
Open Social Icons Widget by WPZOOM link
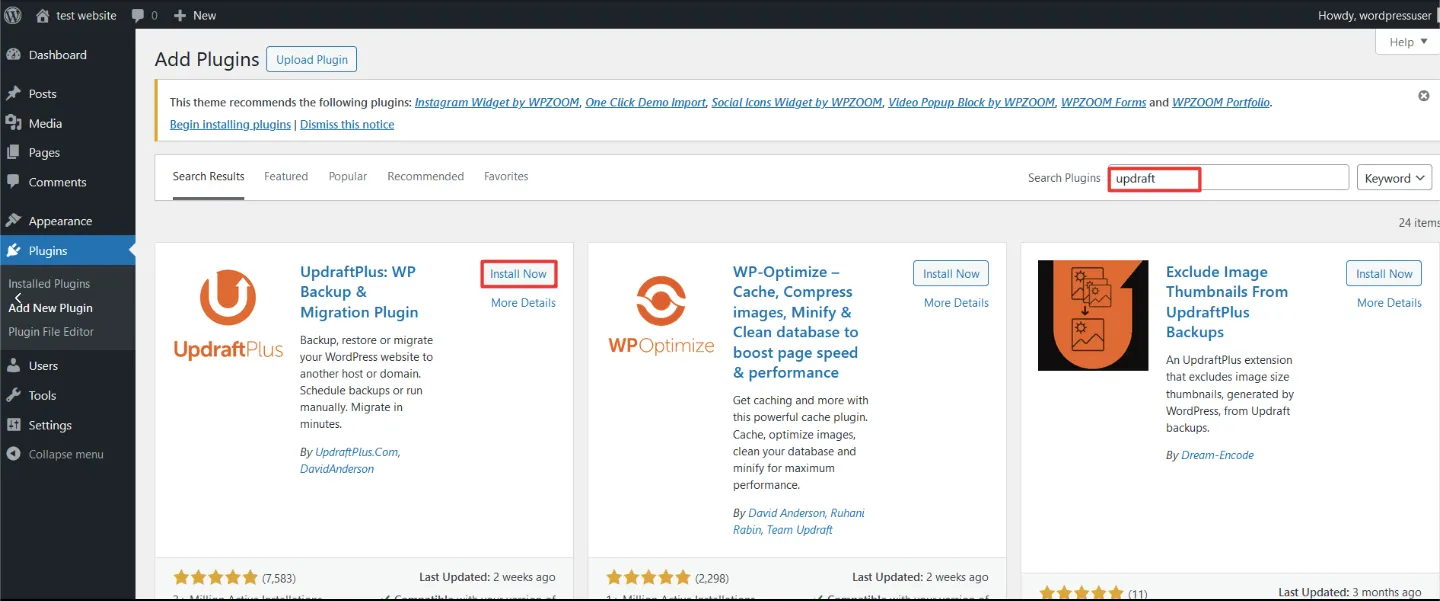click(x=797, y=102)
